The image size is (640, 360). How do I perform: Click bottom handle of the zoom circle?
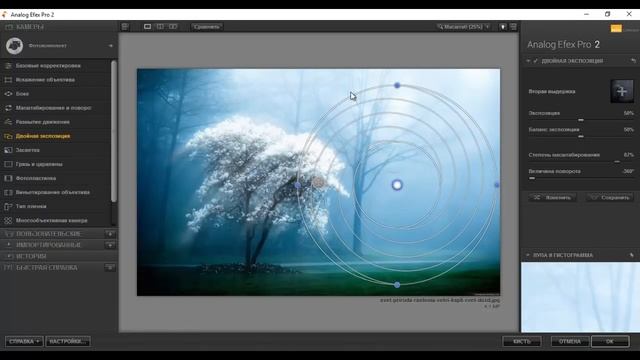point(397,284)
